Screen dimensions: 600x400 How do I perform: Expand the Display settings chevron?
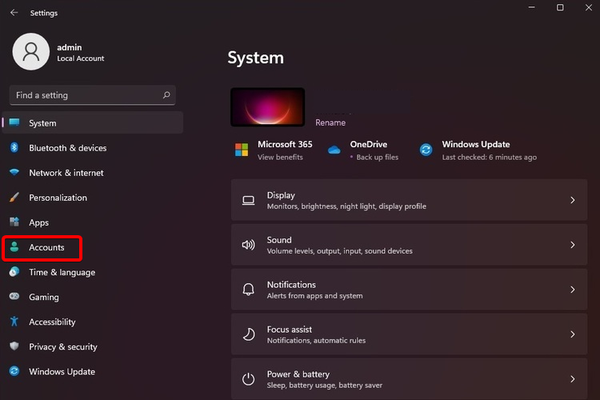[572, 200]
